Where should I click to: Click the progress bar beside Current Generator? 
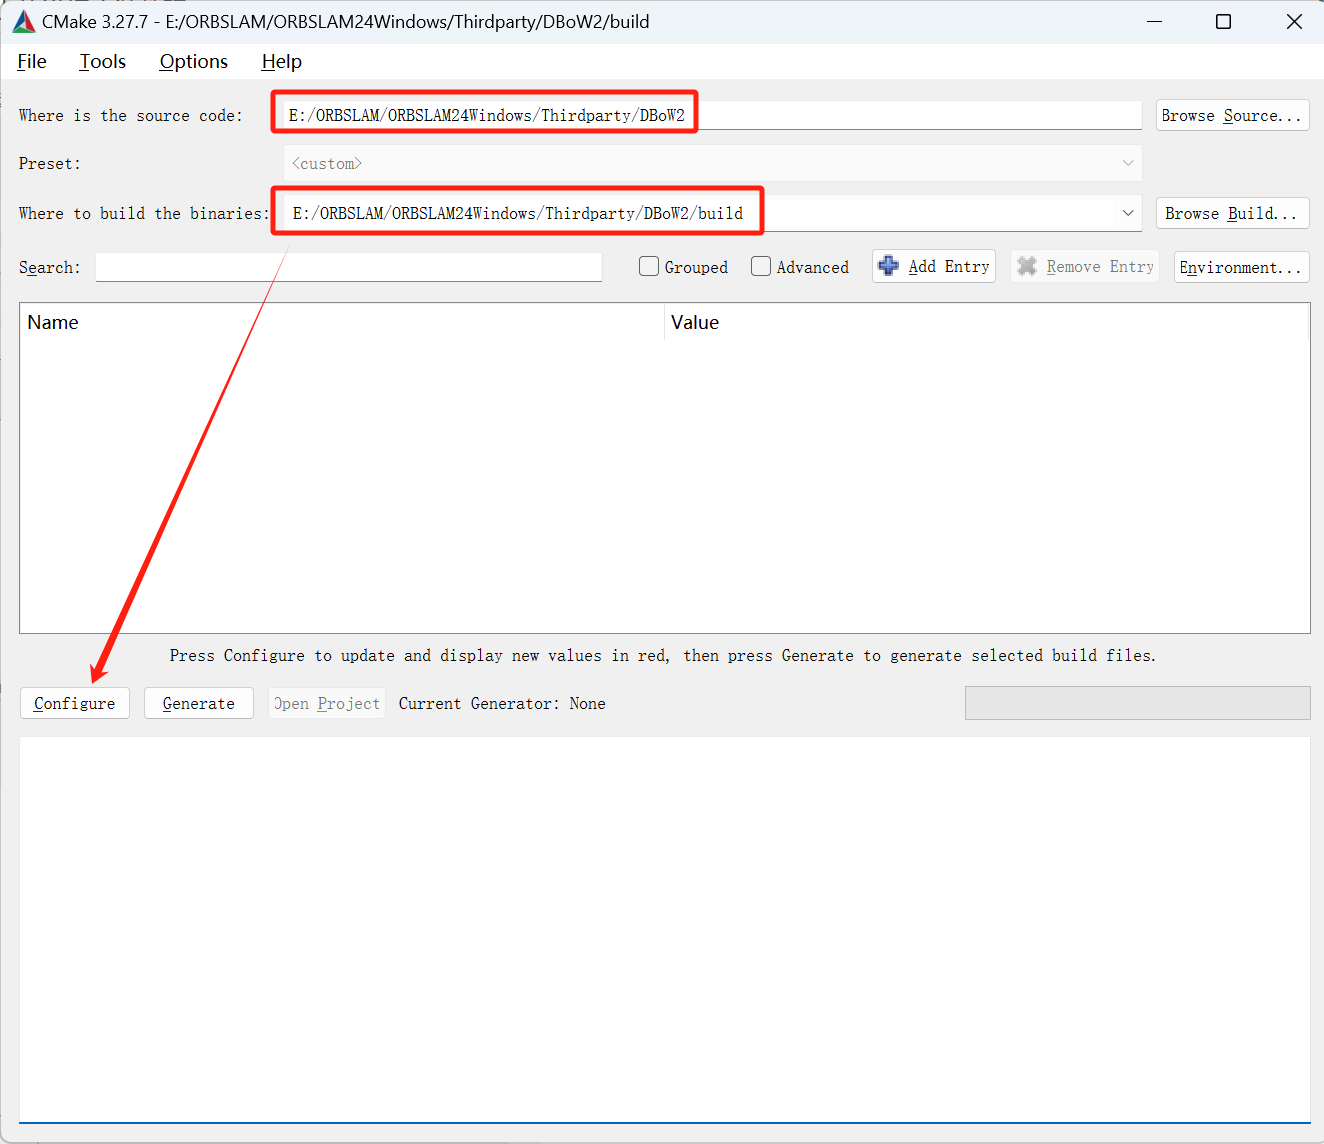1138,703
